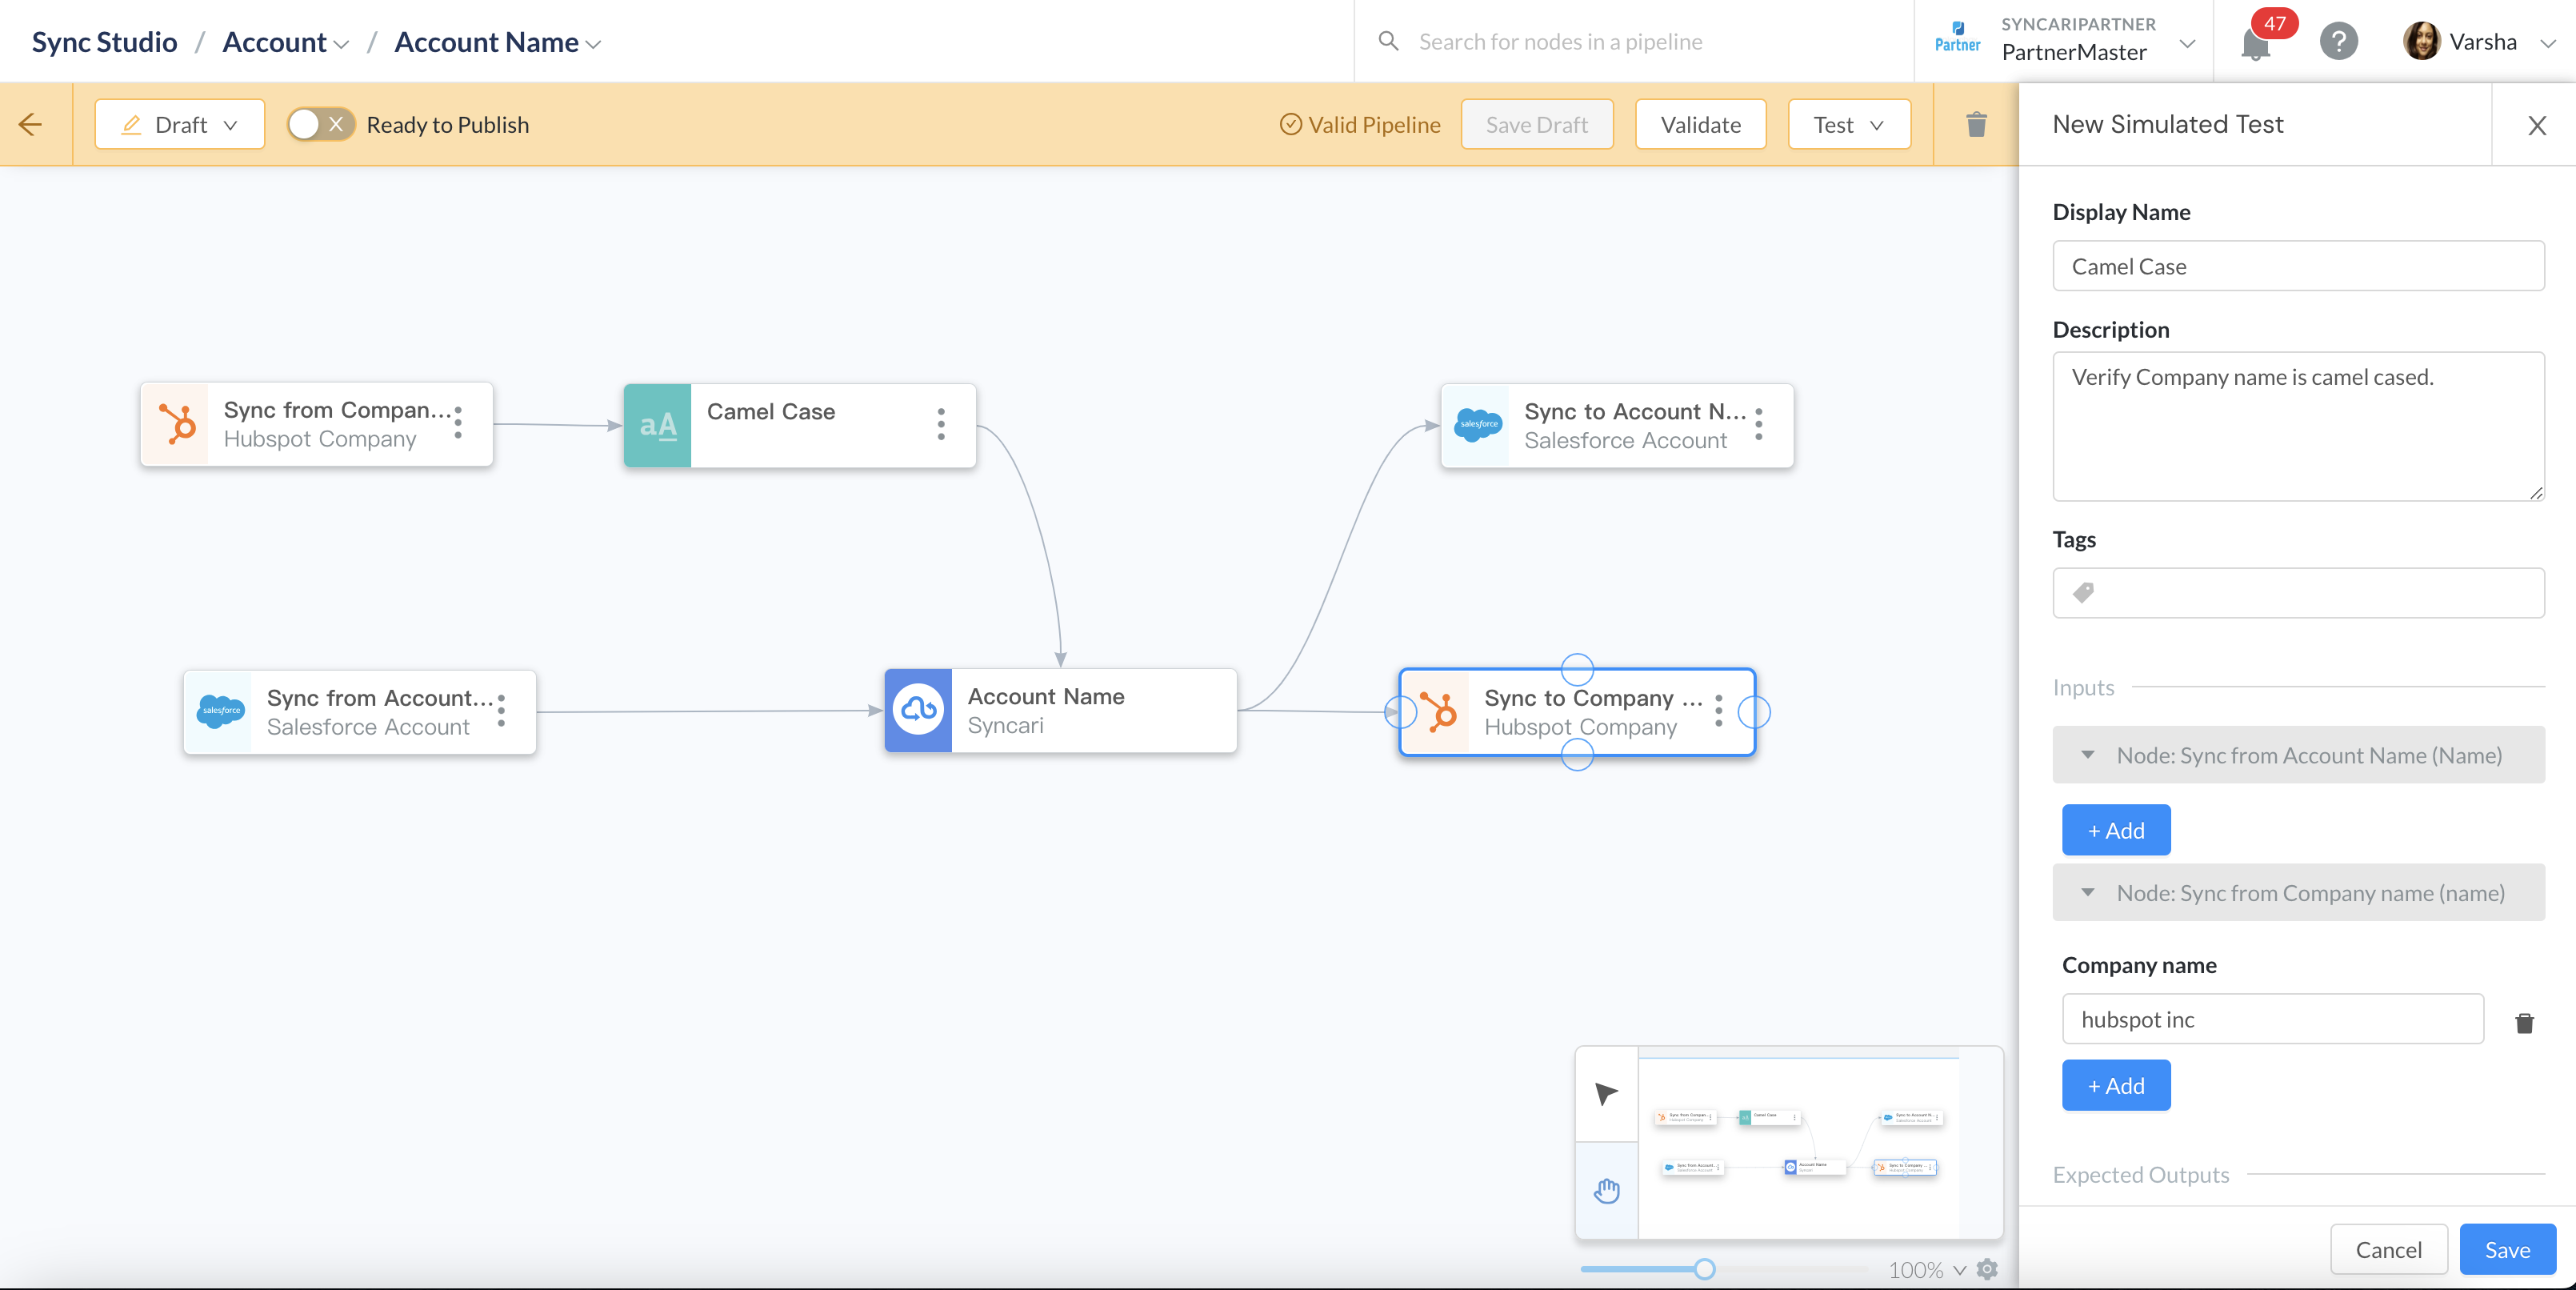Click the pencil icon on Draft button
This screenshot has height=1290, width=2576.
[131, 125]
